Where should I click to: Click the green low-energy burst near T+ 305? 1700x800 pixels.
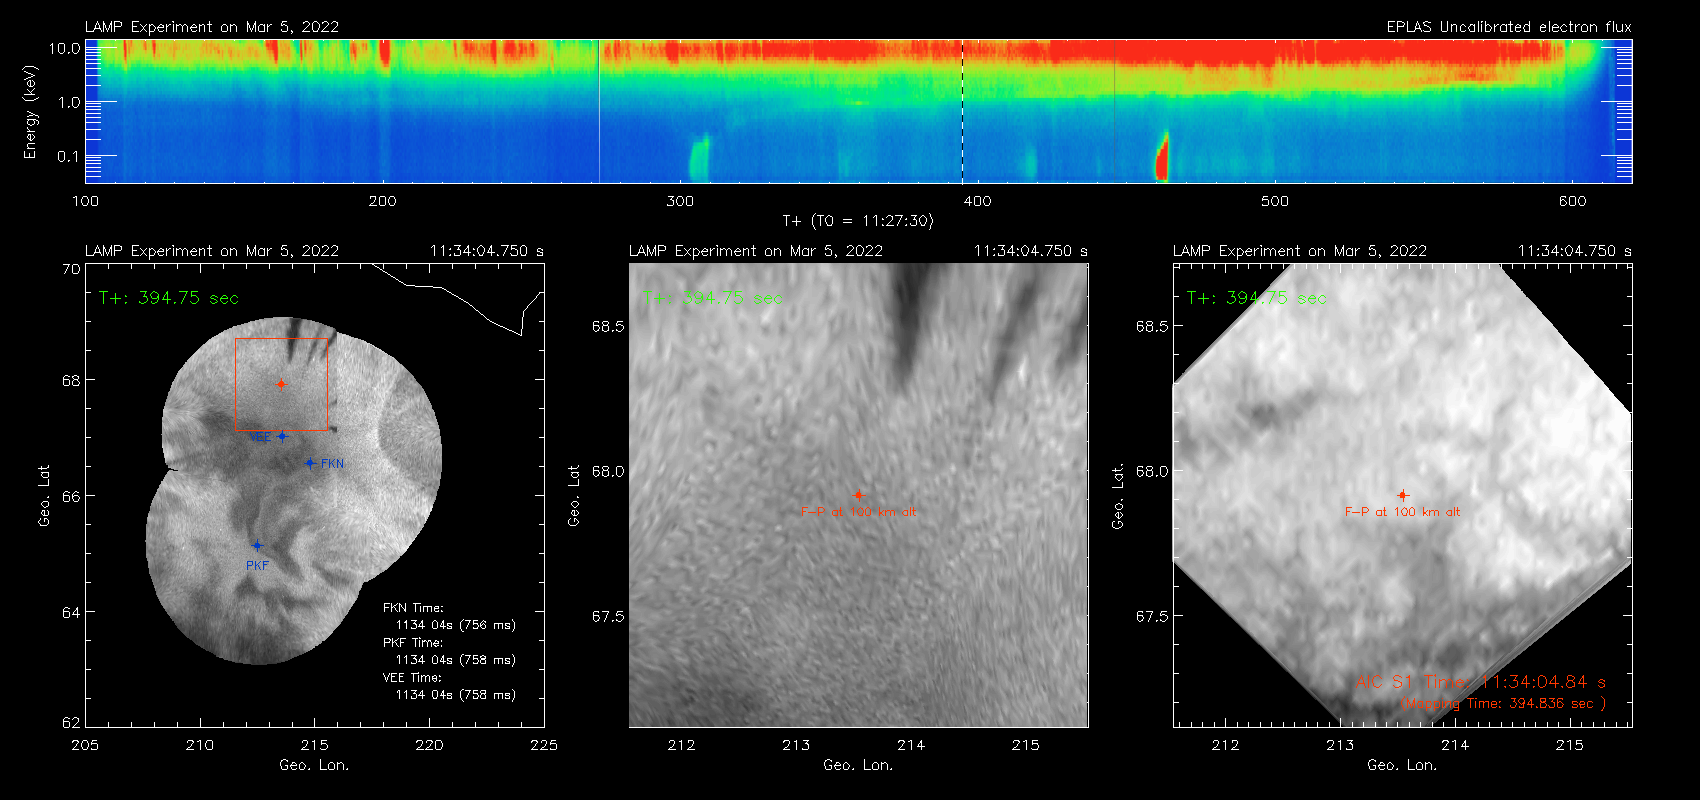[698, 158]
